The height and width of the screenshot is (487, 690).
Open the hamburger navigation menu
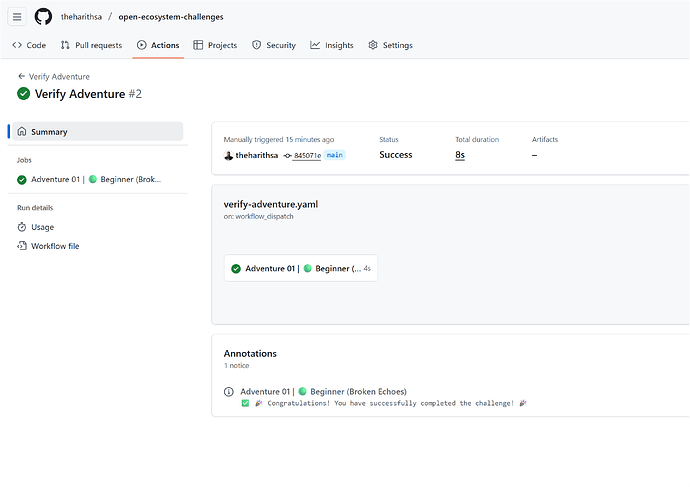[x=17, y=17]
